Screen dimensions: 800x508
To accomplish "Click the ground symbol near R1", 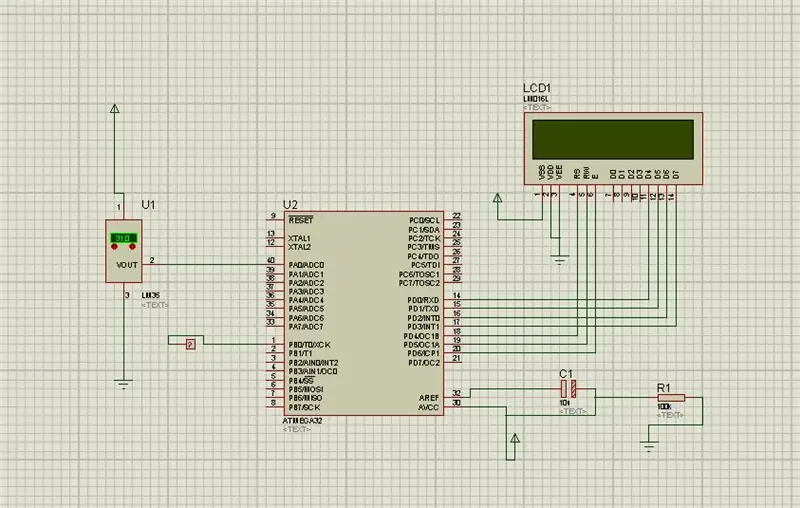I will (648, 447).
